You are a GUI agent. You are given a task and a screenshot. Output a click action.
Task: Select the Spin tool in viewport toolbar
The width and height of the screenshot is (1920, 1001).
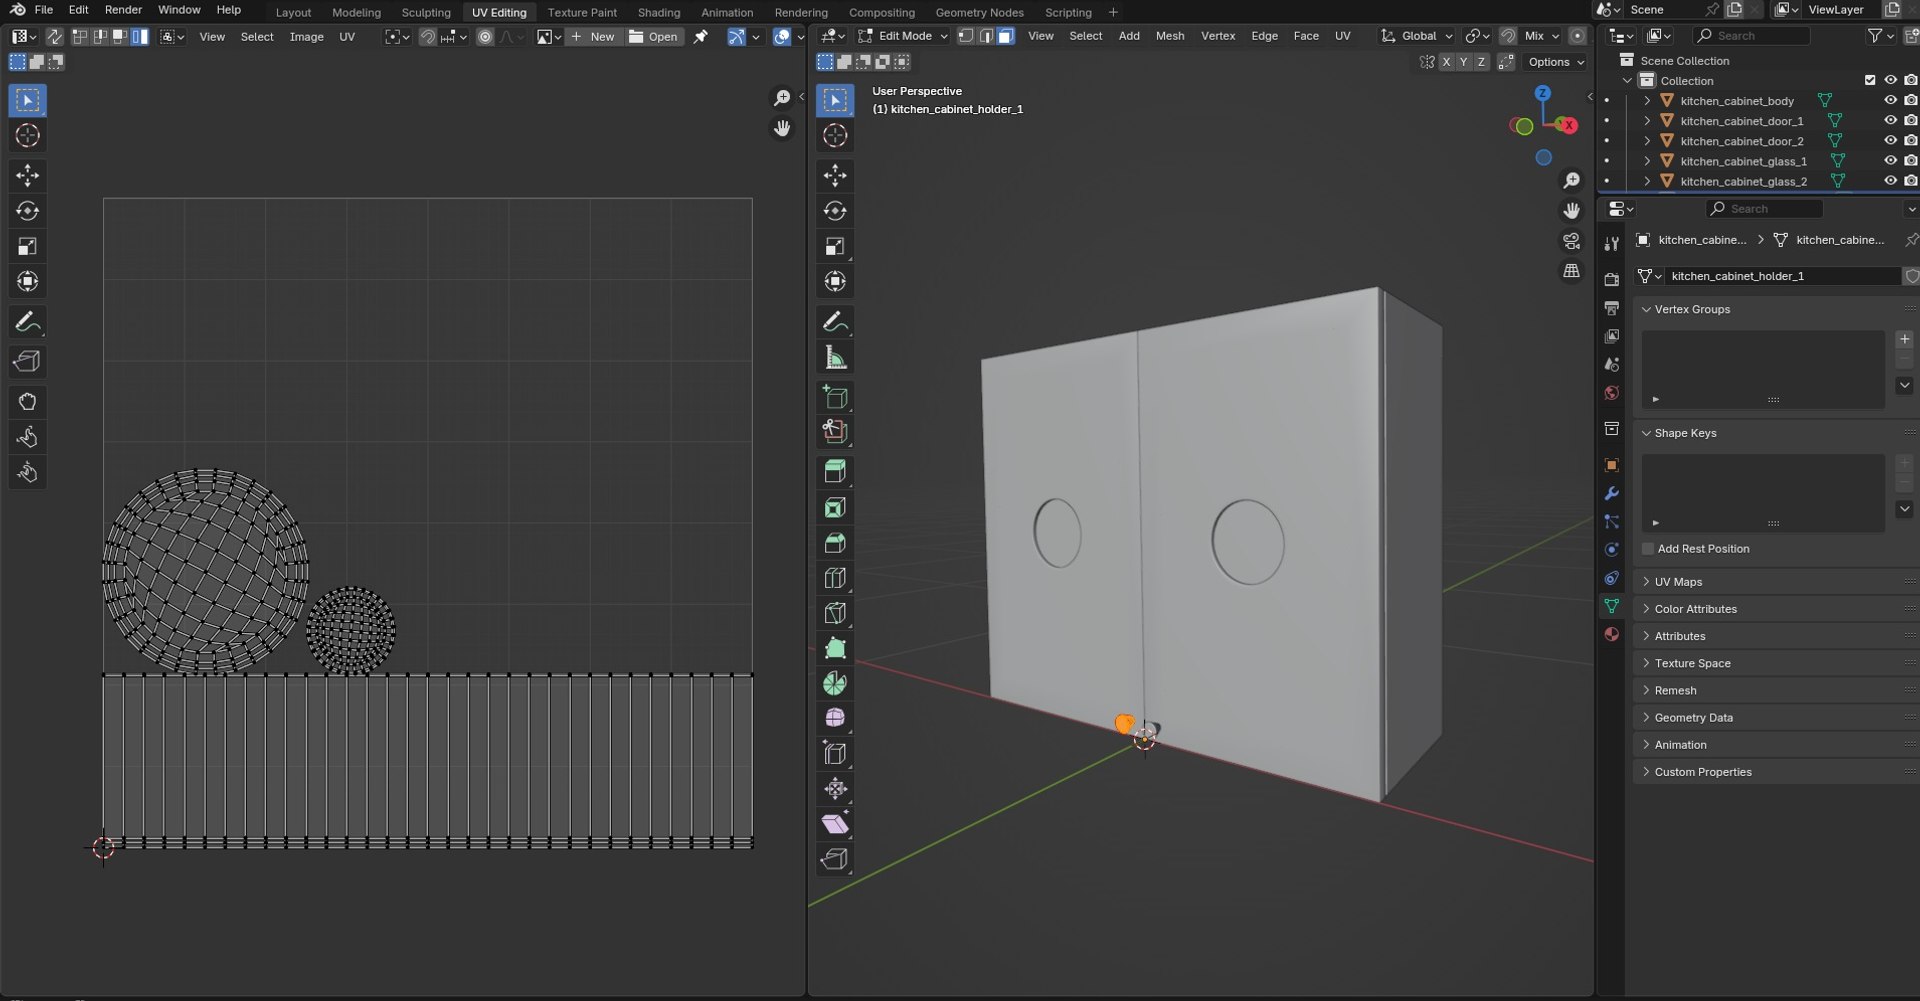click(835, 684)
